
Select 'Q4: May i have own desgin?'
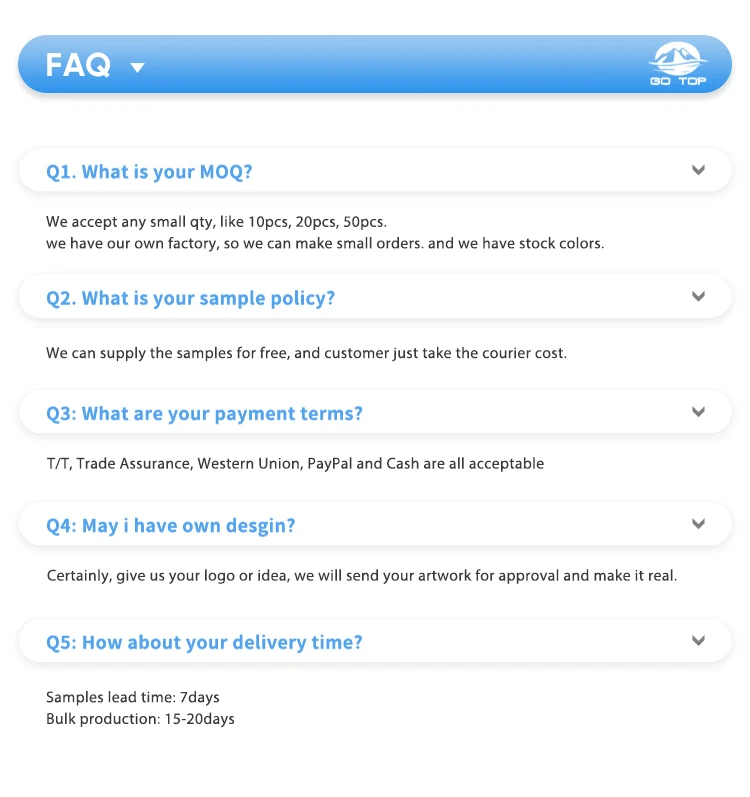(171, 525)
